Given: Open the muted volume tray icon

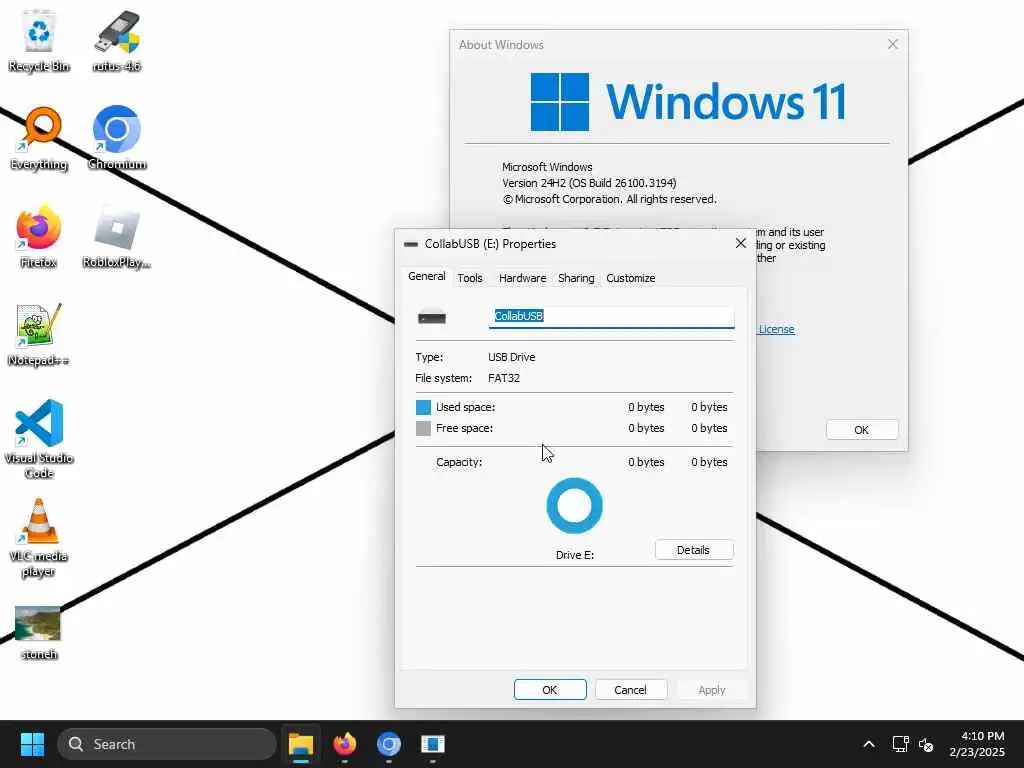Looking at the screenshot, I should [x=925, y=744].
